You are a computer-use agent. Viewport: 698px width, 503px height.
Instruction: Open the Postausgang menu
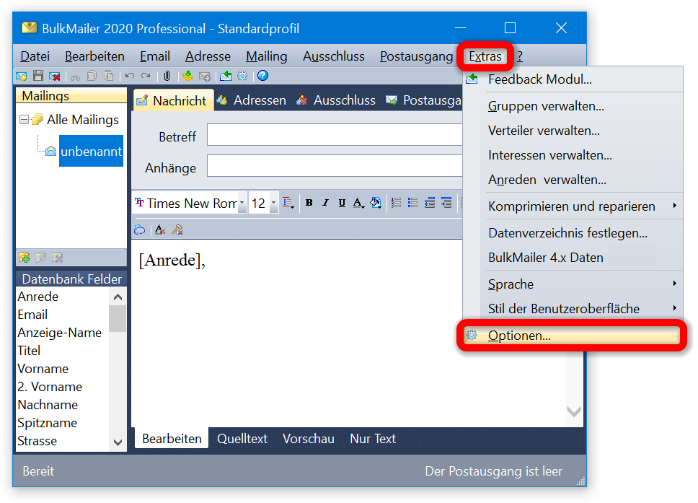416,57
